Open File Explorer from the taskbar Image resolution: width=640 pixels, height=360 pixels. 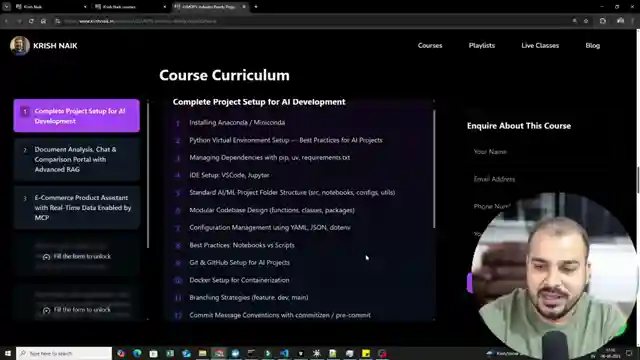202,353
